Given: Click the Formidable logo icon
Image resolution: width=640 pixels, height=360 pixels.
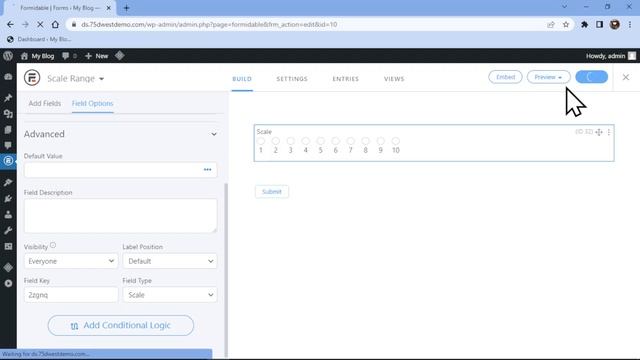Looking at the screenshot, I should point(32,78).
